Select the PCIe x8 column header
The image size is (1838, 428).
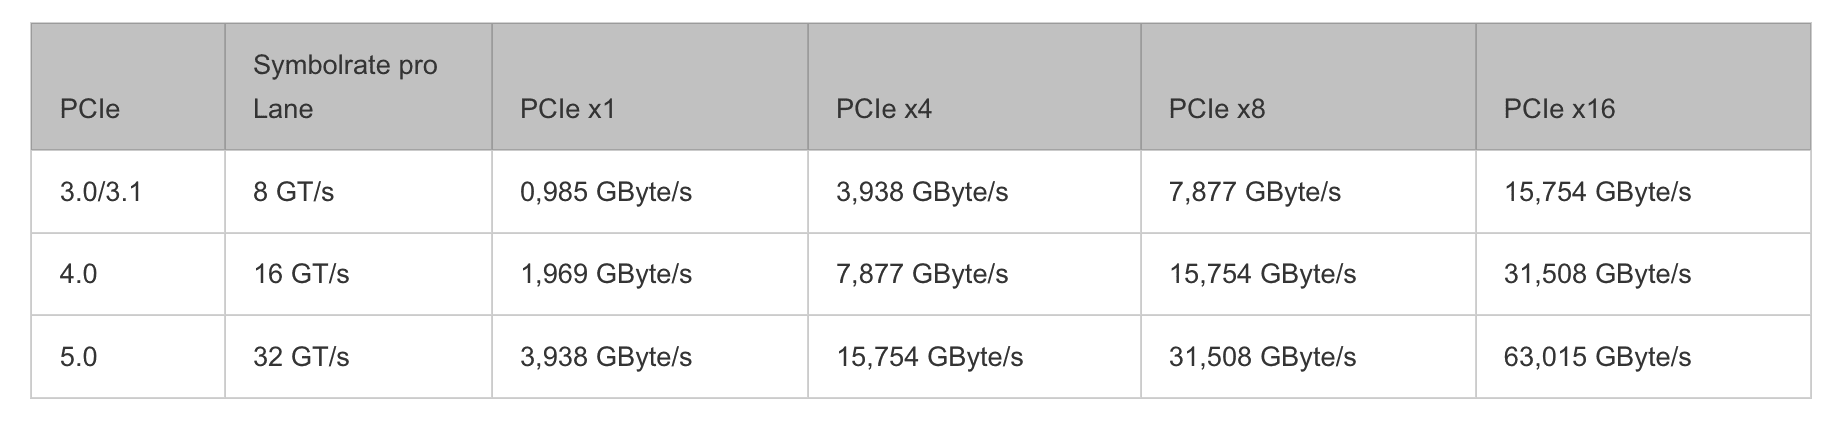coord(1216,108)
